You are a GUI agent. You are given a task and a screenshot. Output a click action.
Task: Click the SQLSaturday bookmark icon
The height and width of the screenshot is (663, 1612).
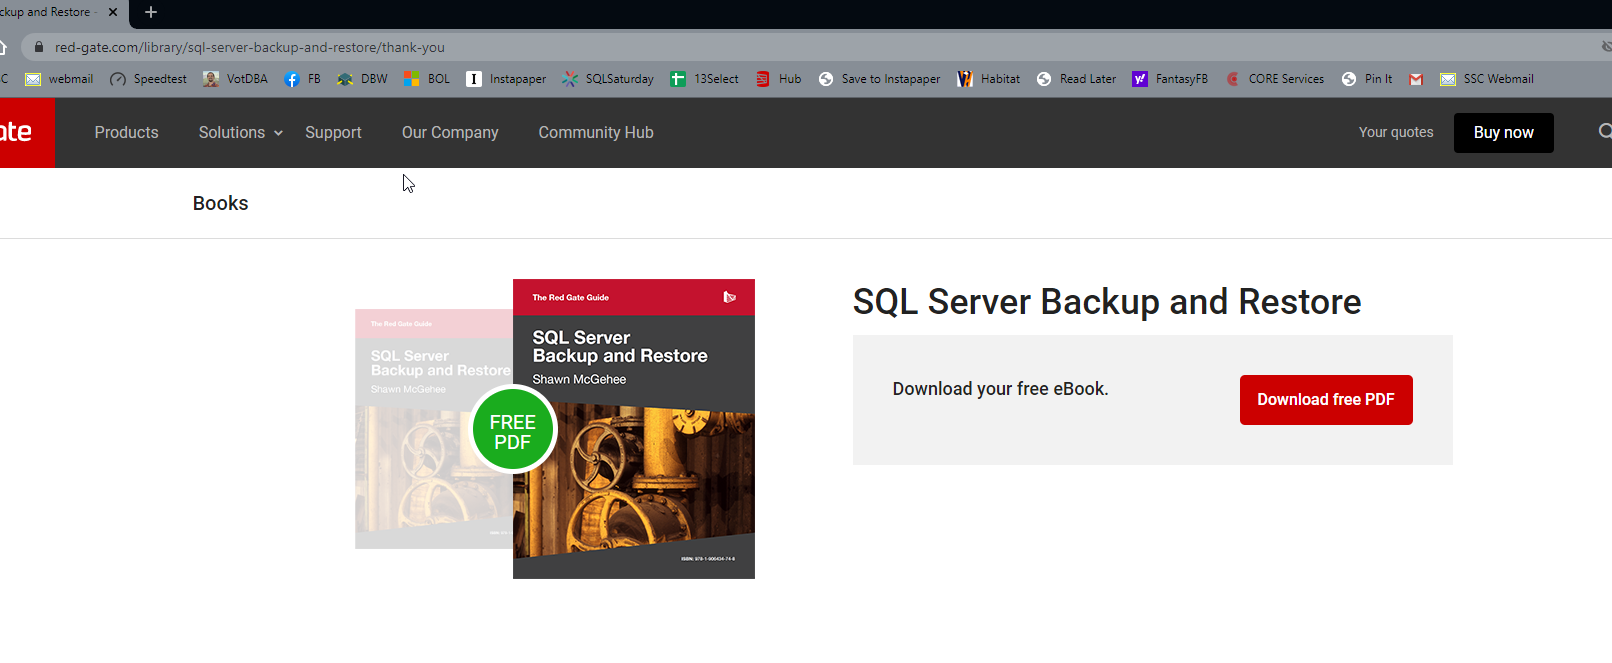pos(570,79)
